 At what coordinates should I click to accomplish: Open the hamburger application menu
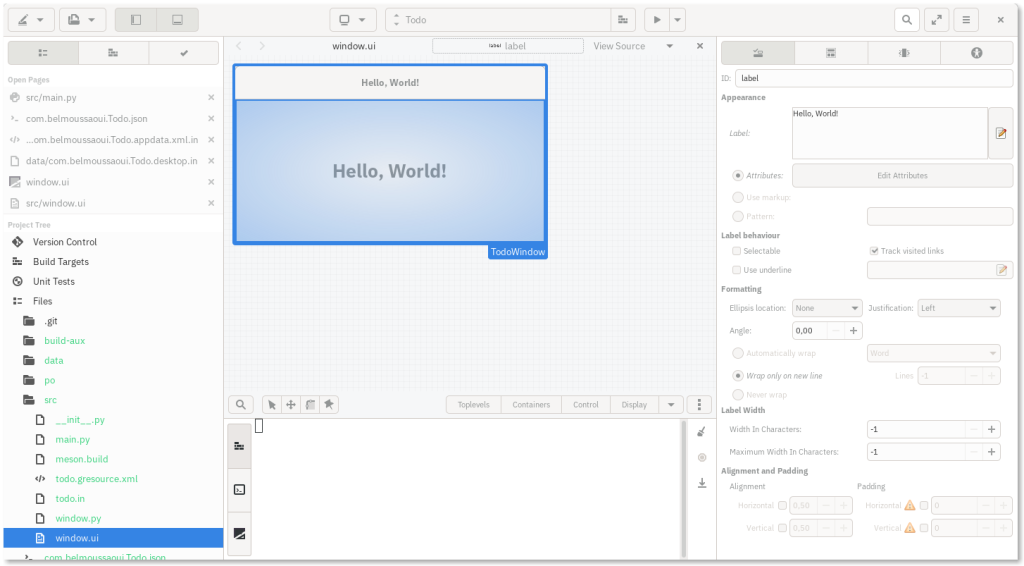[x=966, y=20]
